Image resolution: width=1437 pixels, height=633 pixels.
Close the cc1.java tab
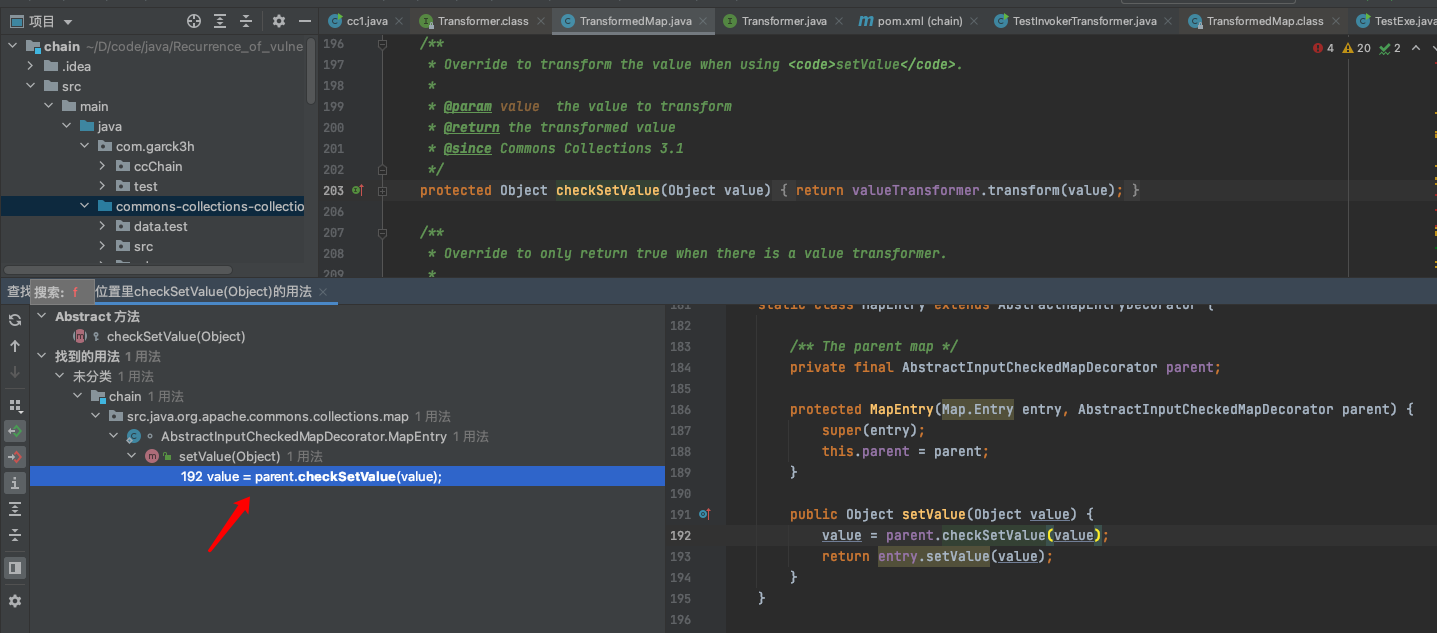pos(400,21)
